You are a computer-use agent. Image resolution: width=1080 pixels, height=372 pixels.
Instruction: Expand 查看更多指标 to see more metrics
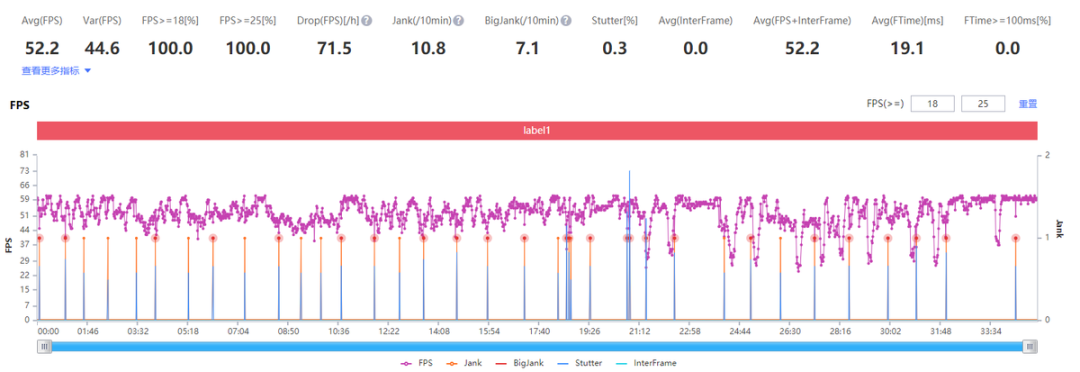tap(56, 70)
